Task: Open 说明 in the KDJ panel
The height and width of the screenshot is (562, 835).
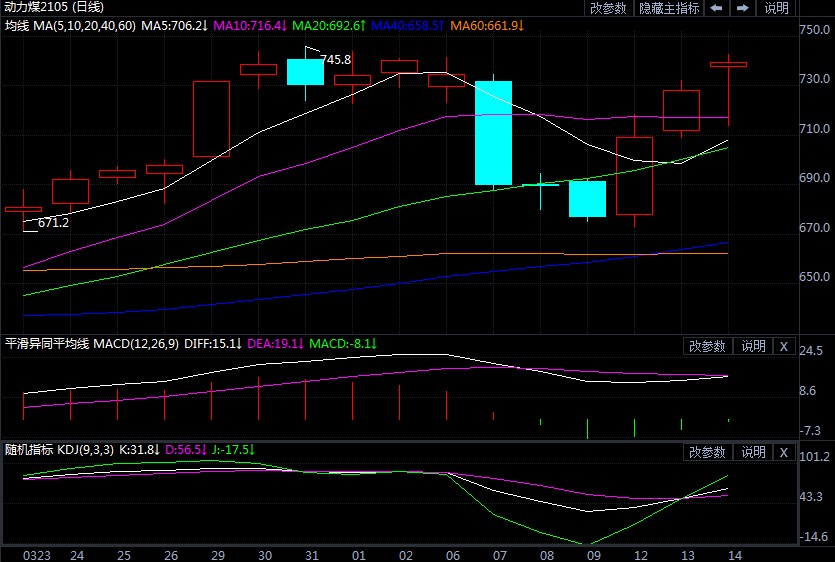Action: click(x=752, y=452)
